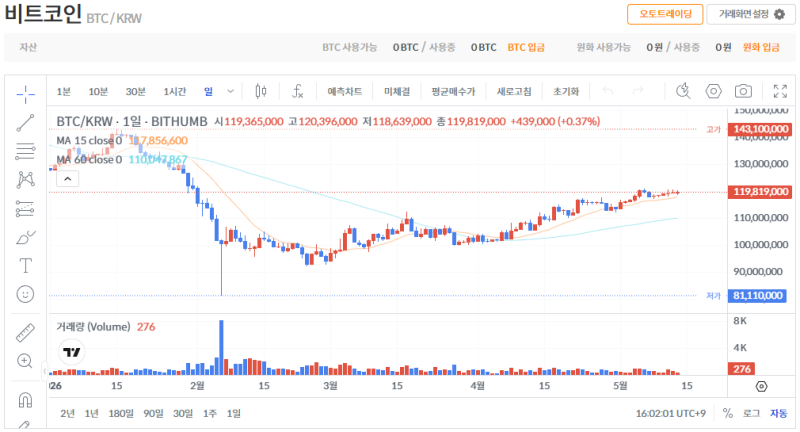Toggle the 예측차트 option
The height and width of the screenshot is (432, 800).
click(344, 91)
